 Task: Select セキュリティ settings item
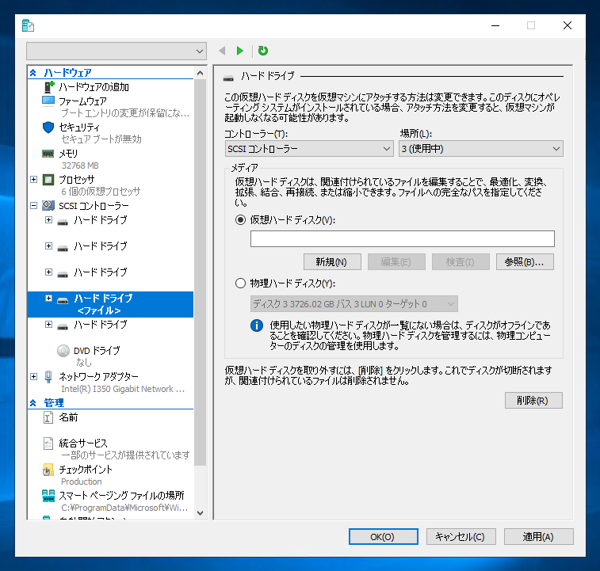(79, 127)
